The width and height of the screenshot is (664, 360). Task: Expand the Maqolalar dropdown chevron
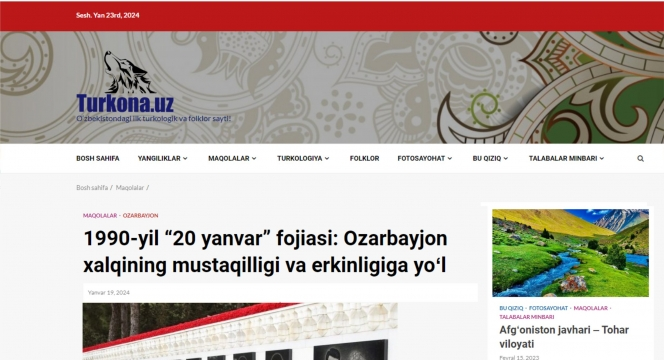pyautogui.click(x=254, y=158)
